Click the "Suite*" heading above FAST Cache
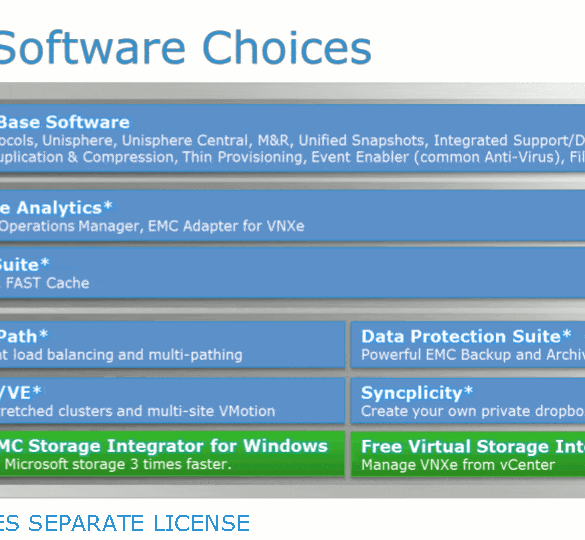Screen dimensions: 585x540 pyautogui.click(x=25, y=265)
